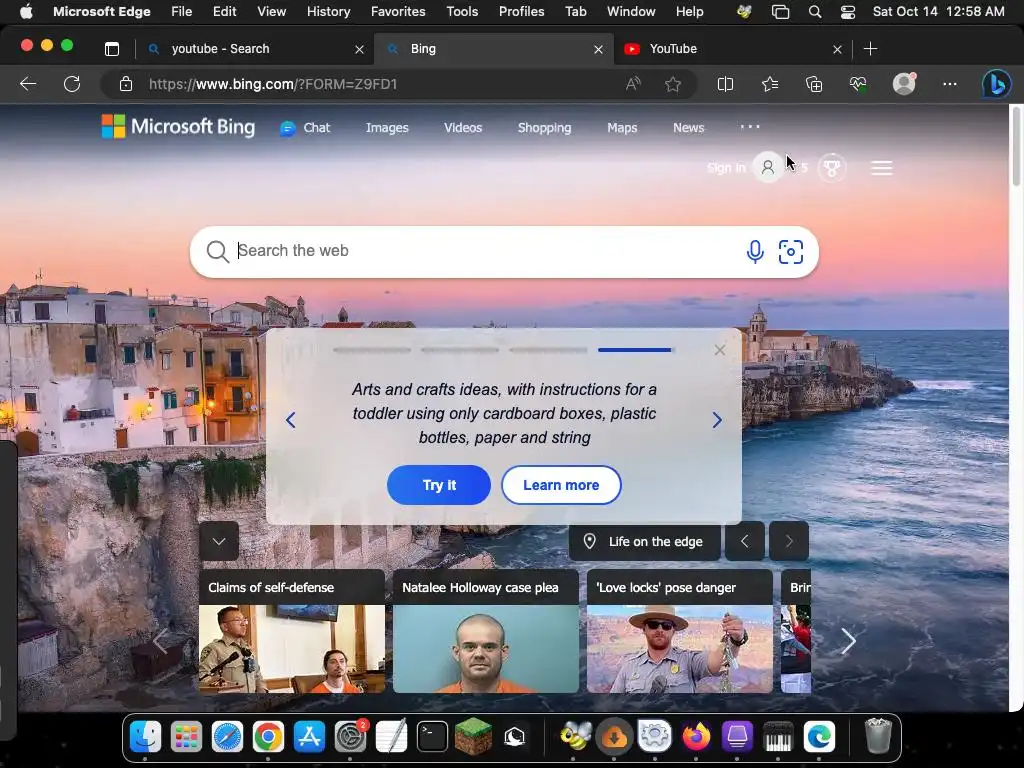Open the Read aloud icon in address bar

point(633,84)
